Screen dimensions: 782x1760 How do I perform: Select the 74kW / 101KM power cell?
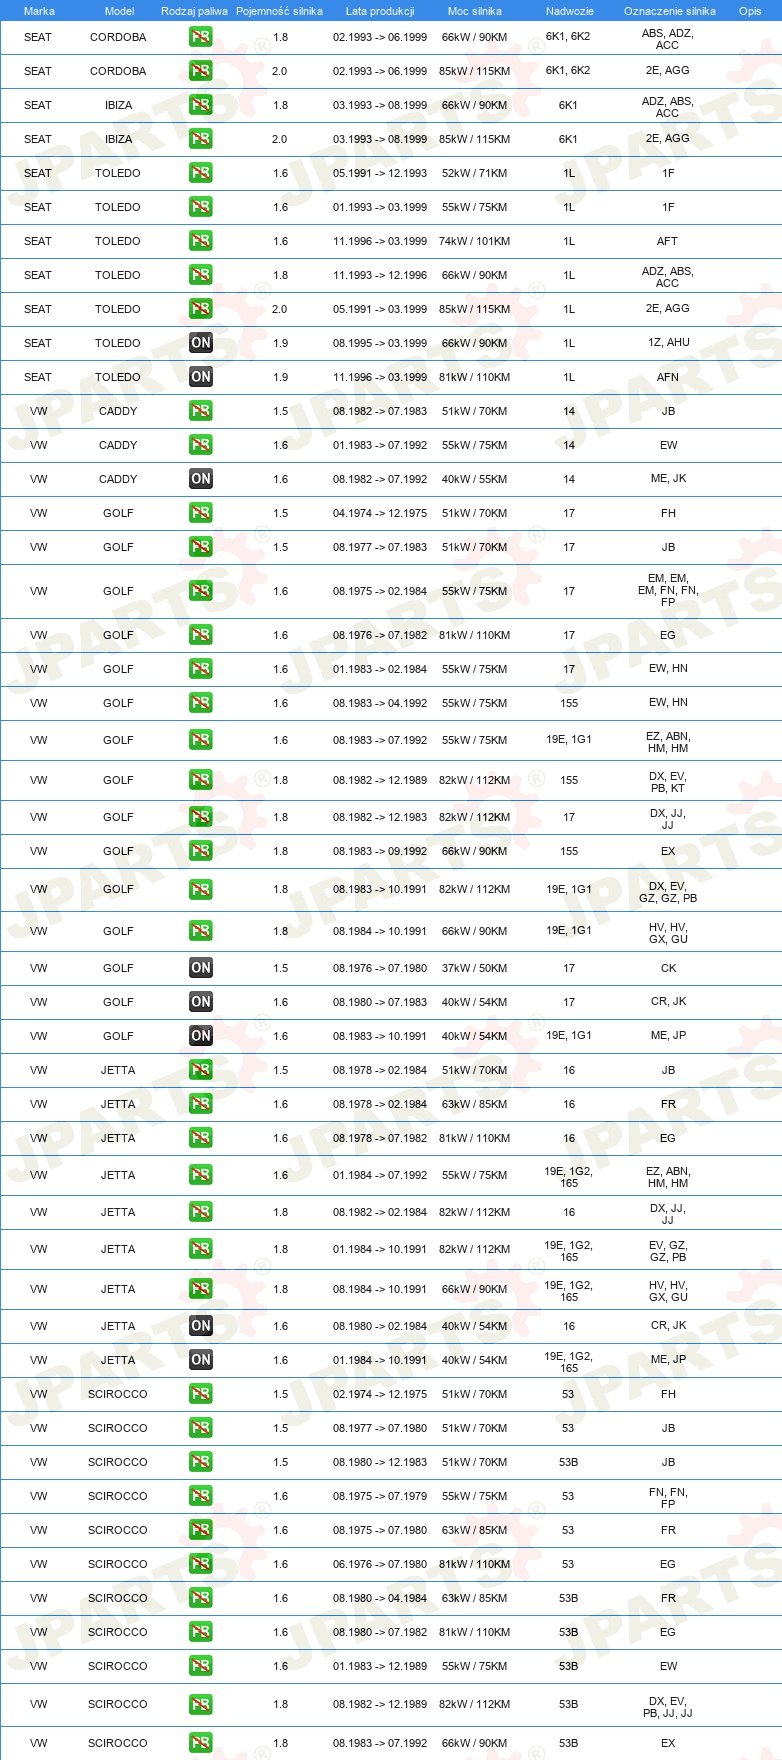point(475,241)
